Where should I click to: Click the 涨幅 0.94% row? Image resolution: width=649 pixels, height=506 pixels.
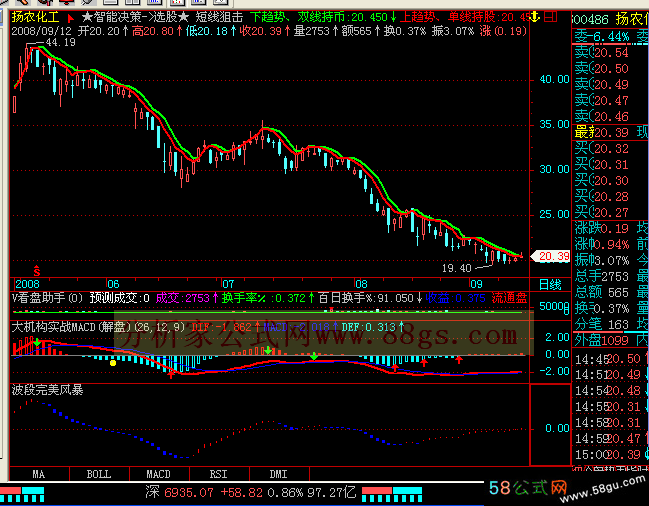pyautogui.click(x=602, y=245)
